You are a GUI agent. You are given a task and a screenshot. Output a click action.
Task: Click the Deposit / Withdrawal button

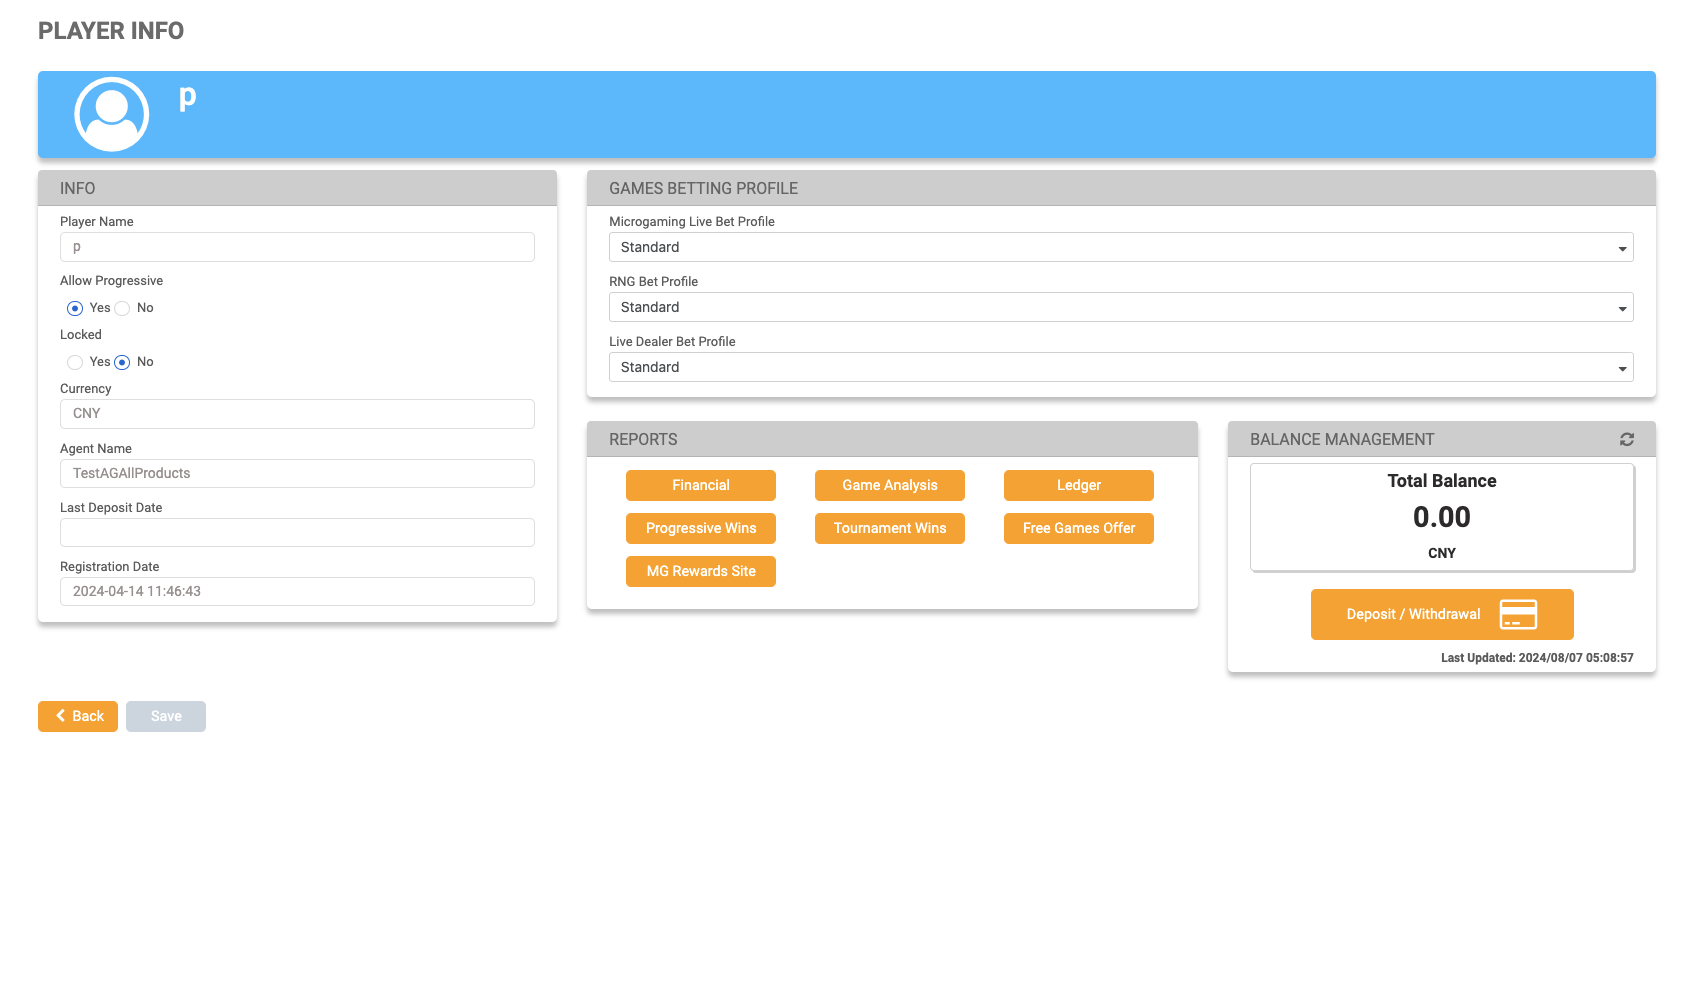pyautogui.click(x=1413, y=614)
